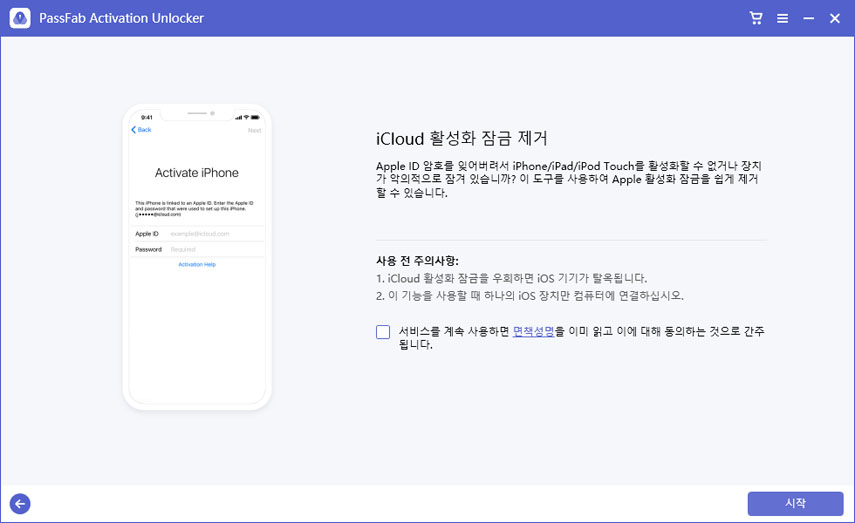Tick the disclaimer agreement checkbox

pos(383,332)
